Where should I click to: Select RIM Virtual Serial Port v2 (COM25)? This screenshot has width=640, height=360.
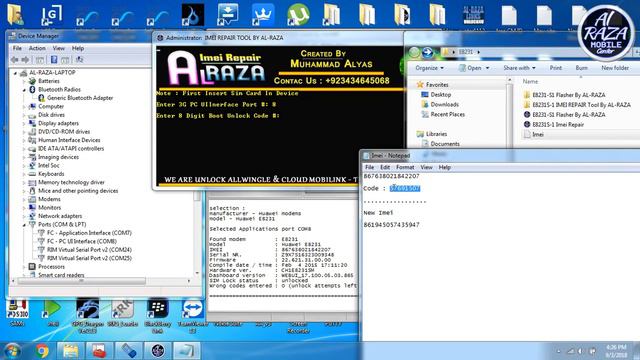tap(89, 258)
